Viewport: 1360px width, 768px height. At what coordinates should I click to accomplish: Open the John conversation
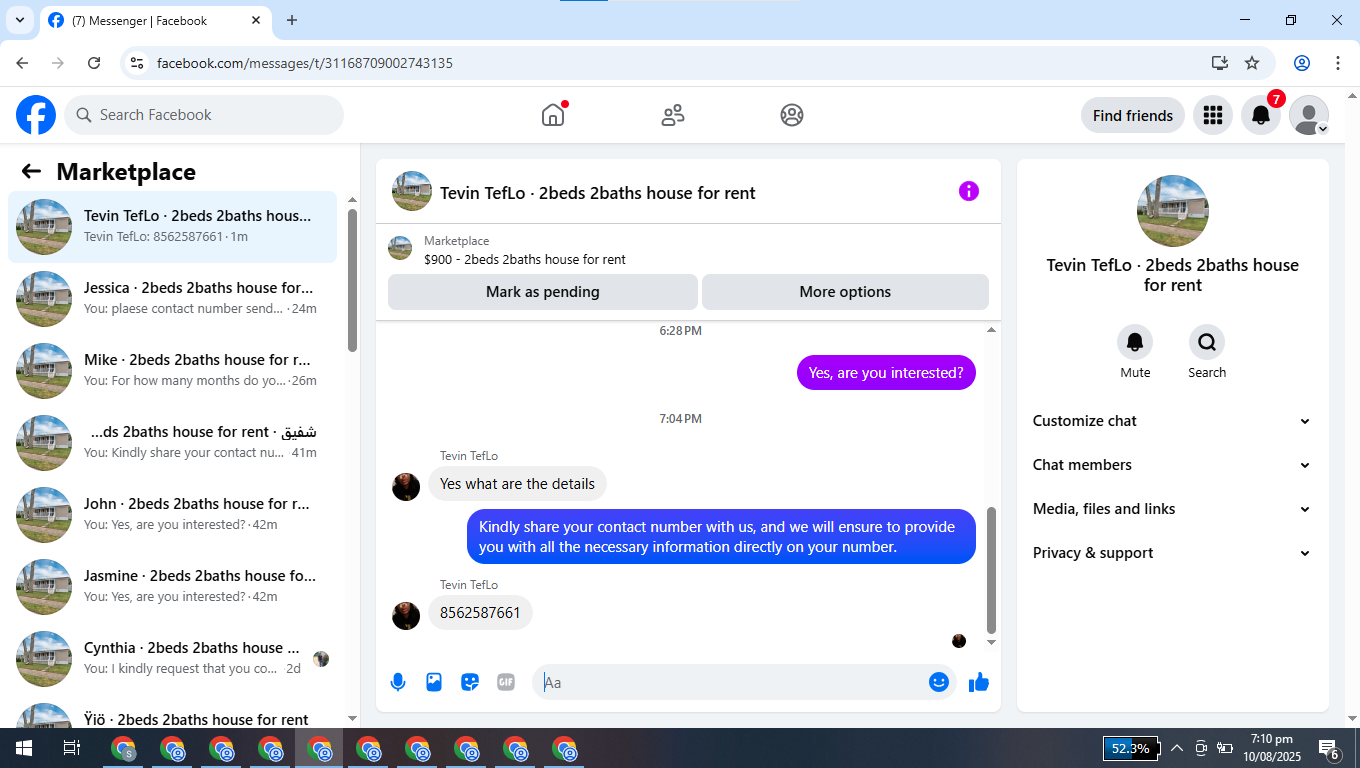[x=172, y=515]
